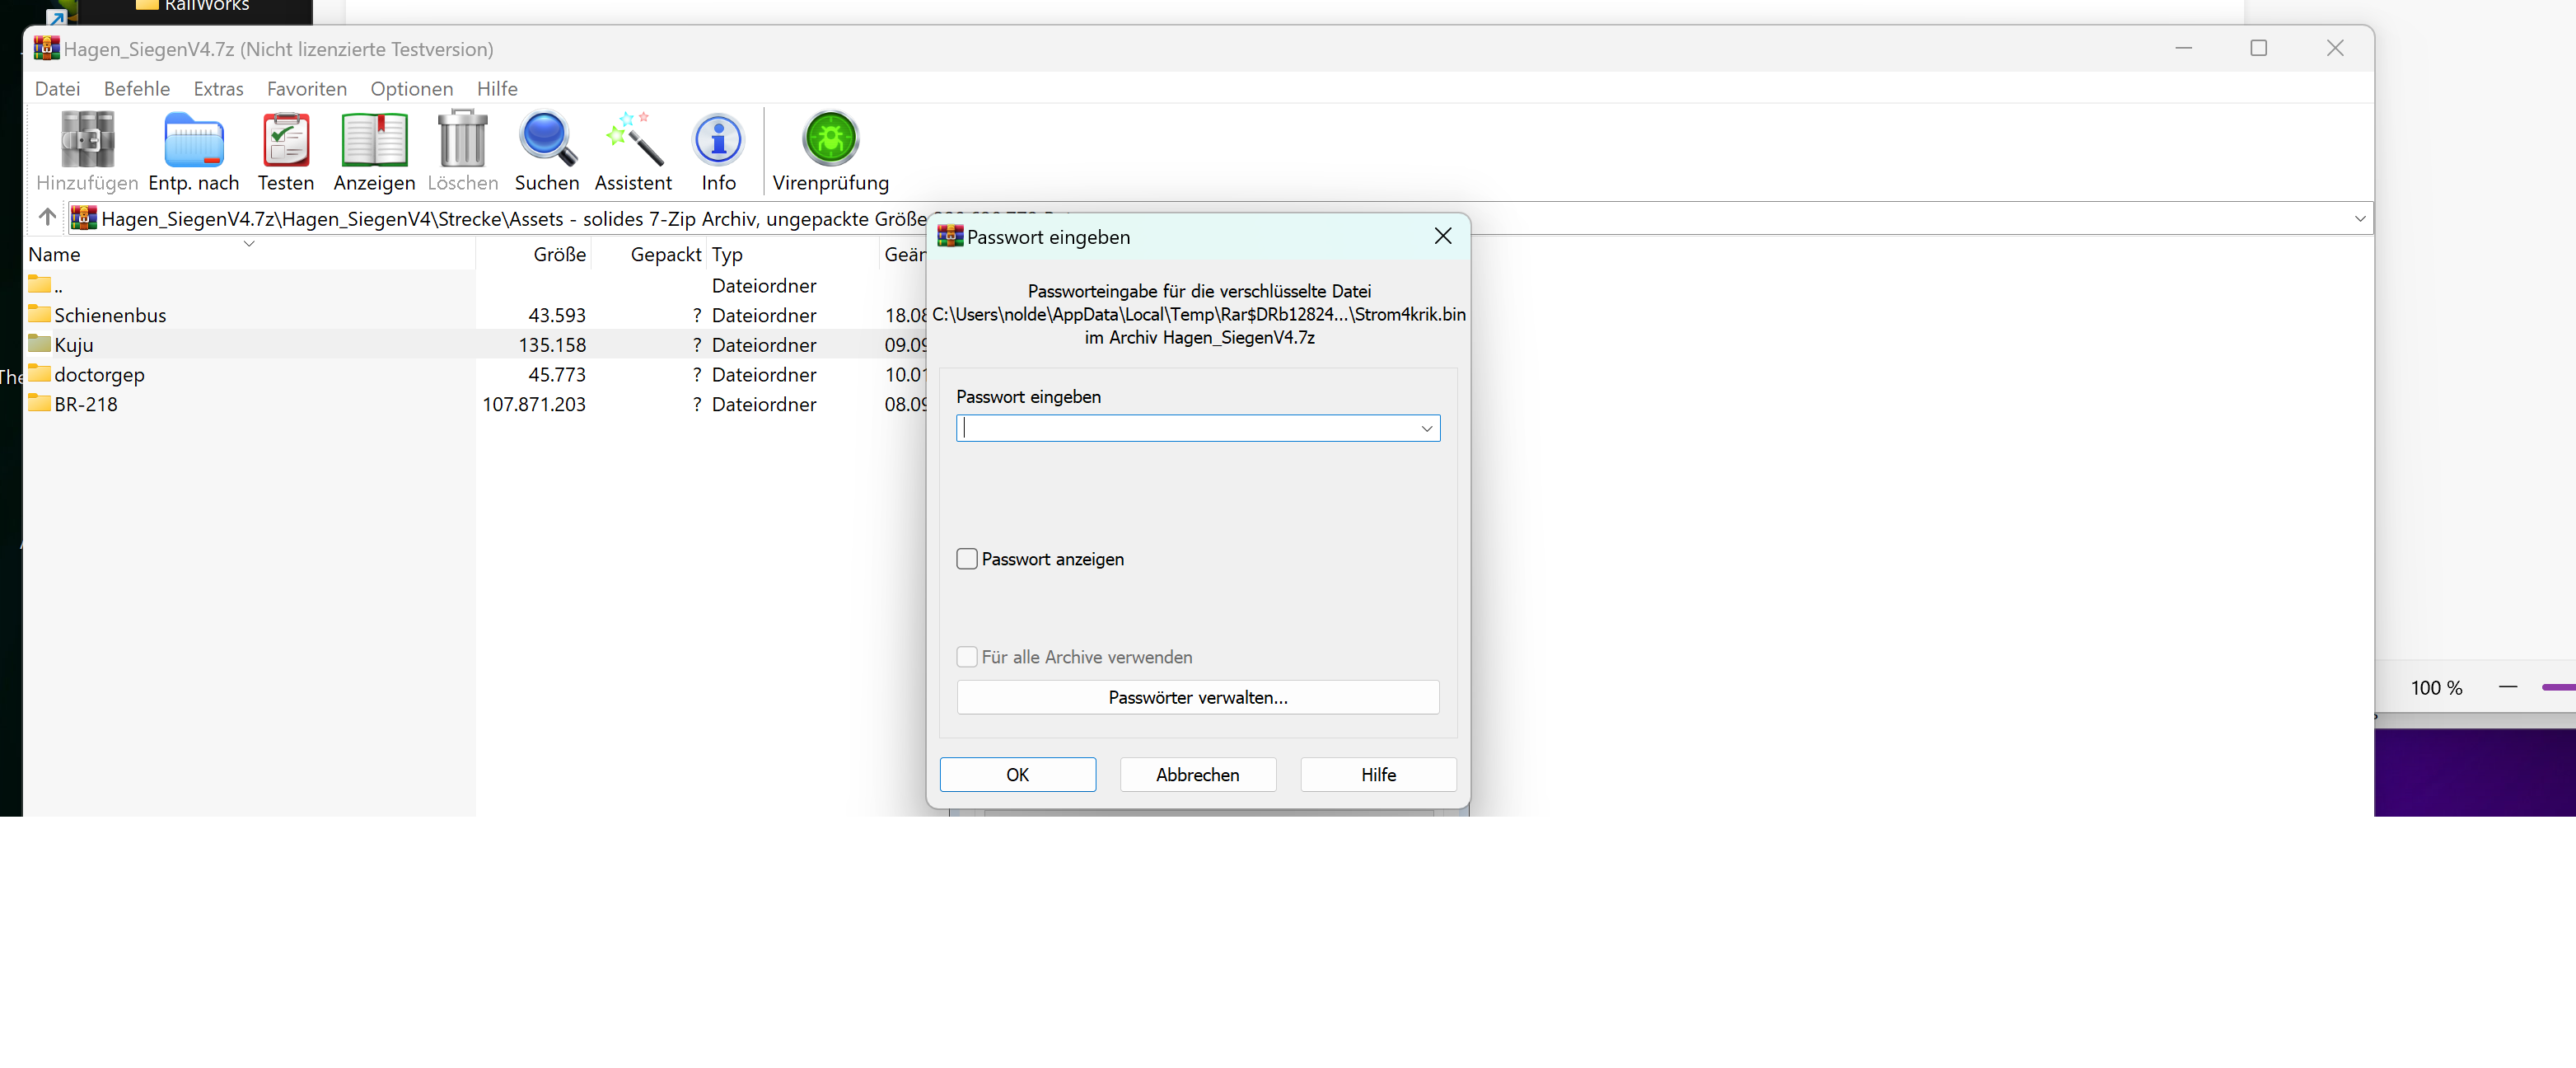
Task: Click the BR-218 folder name
Action: click(x=86, y=404)
